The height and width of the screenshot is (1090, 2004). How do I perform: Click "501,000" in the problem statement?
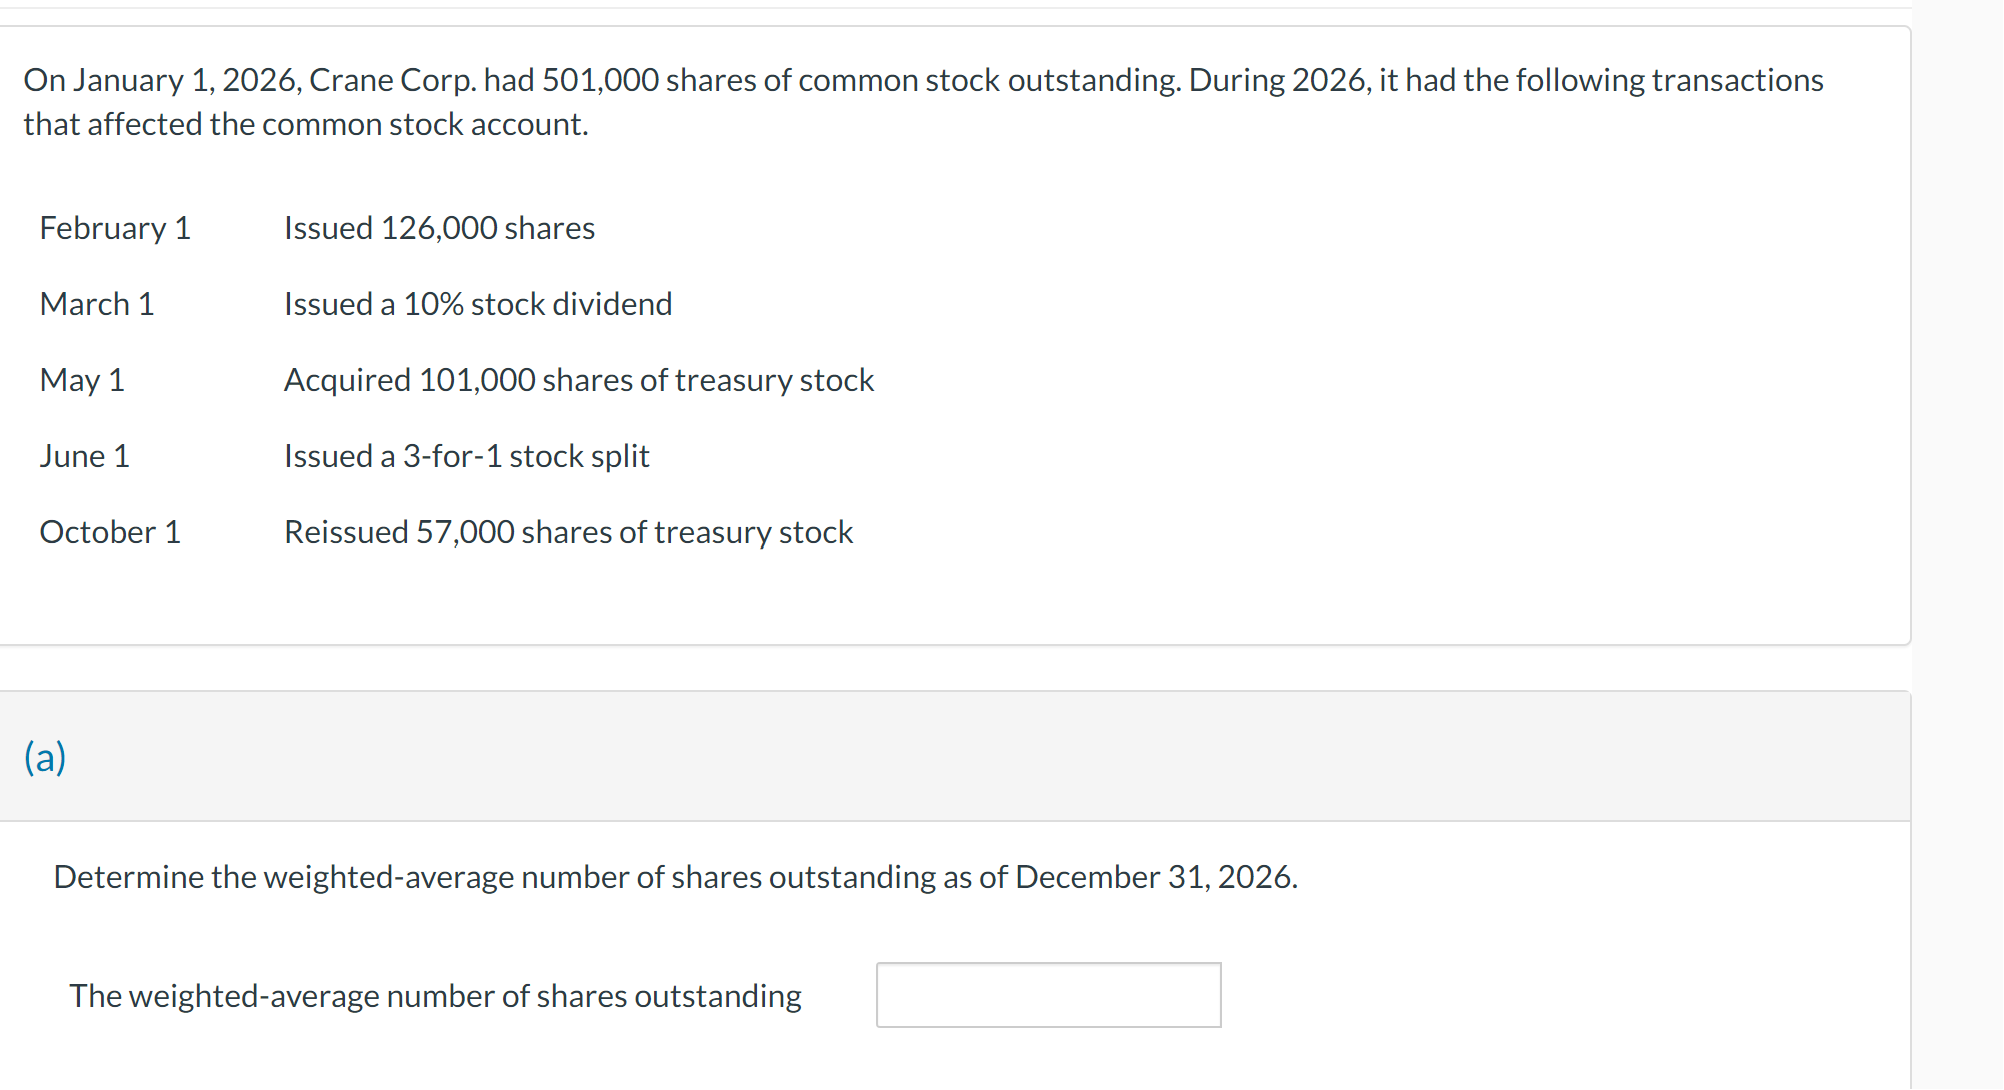coord(600,80)
